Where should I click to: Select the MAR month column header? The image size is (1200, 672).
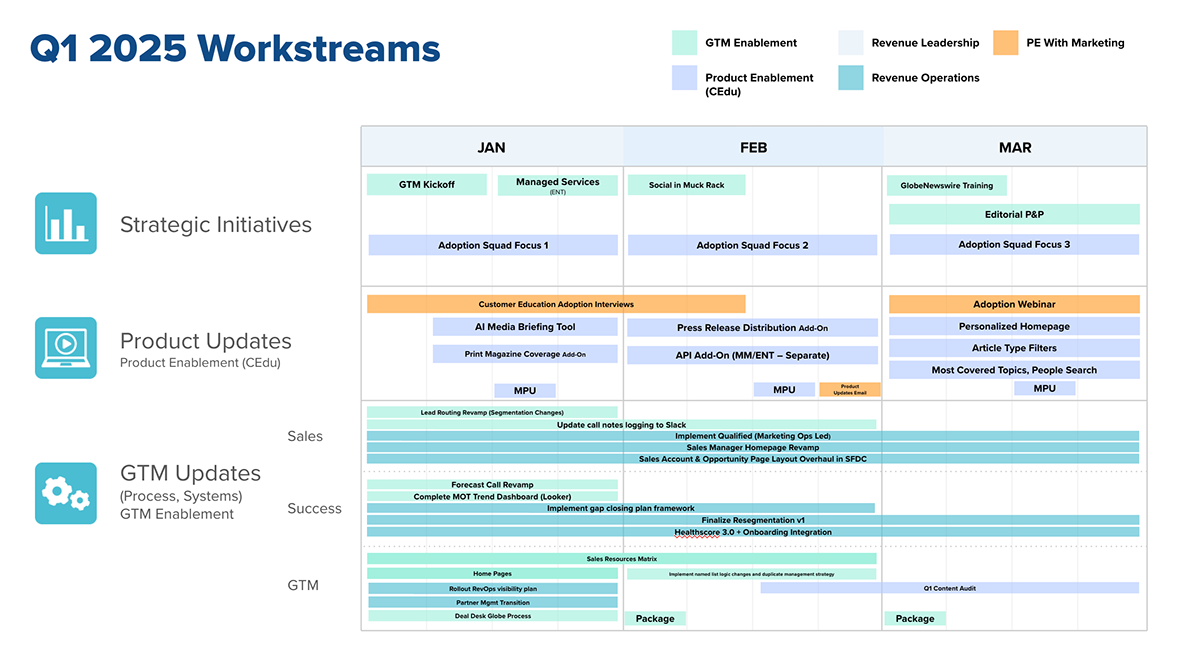1015,147
